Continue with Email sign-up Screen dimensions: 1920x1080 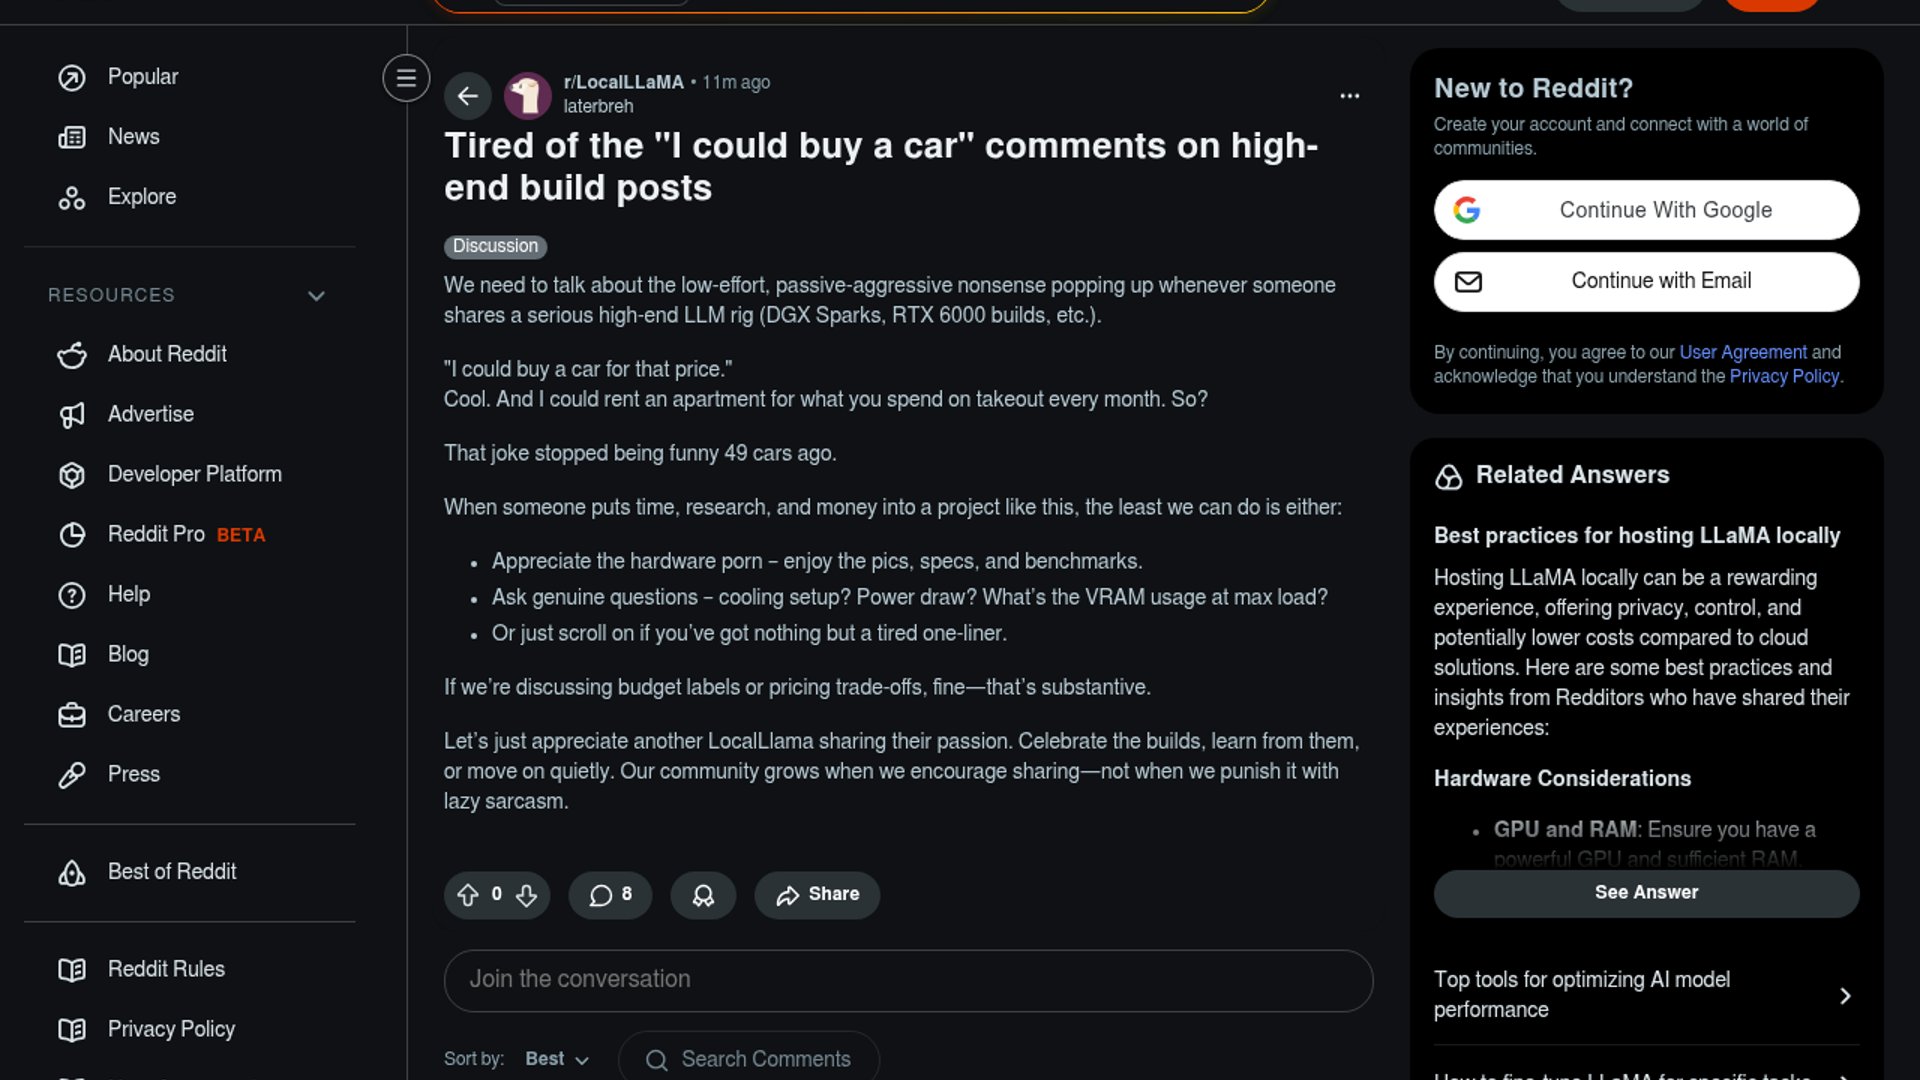pos(1646,281)
